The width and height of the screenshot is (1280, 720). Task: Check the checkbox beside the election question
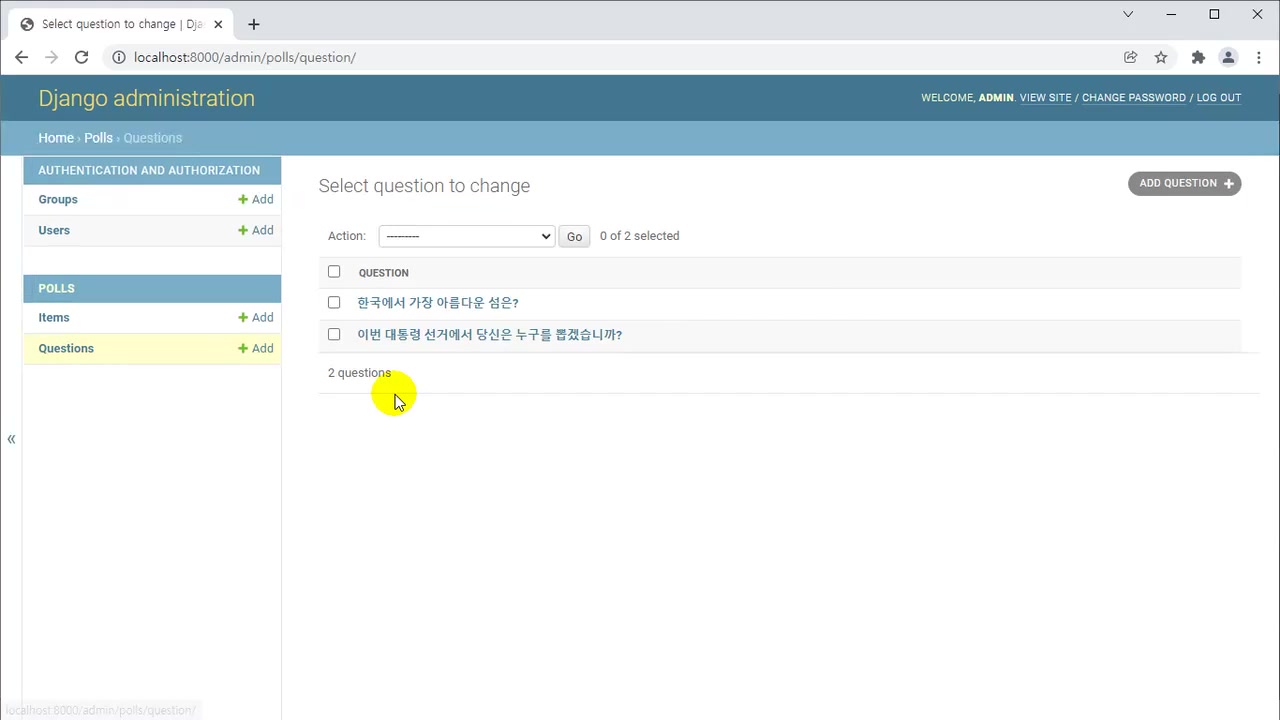pyautogui.click(x=334, y=334)
